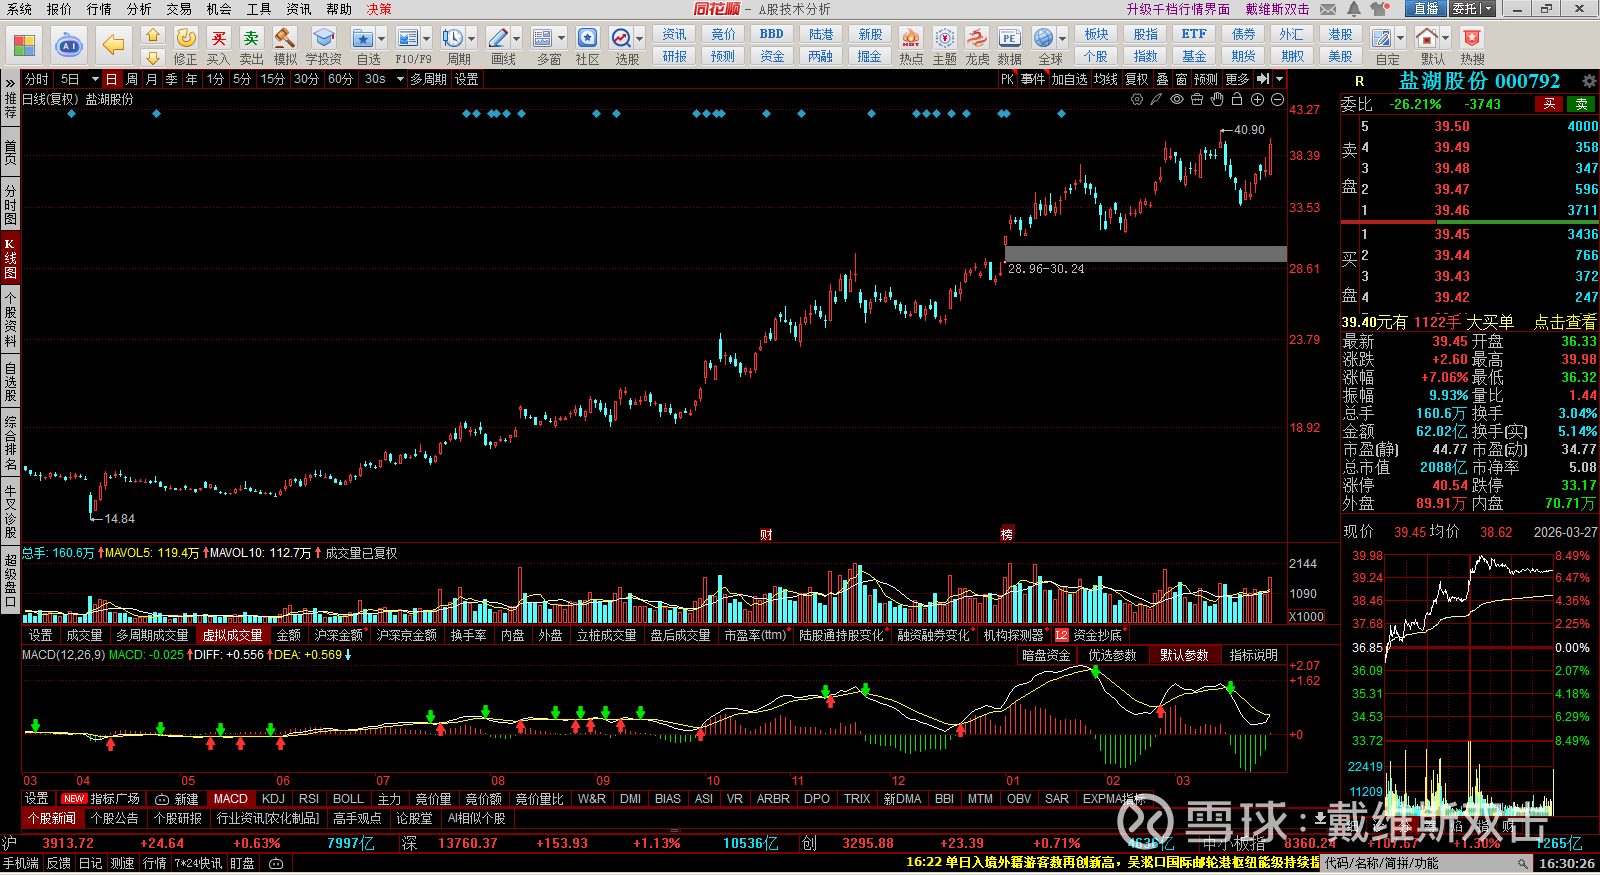Switch to the BOLL indicator tab

pyautogui.click(x=348, y=799)
